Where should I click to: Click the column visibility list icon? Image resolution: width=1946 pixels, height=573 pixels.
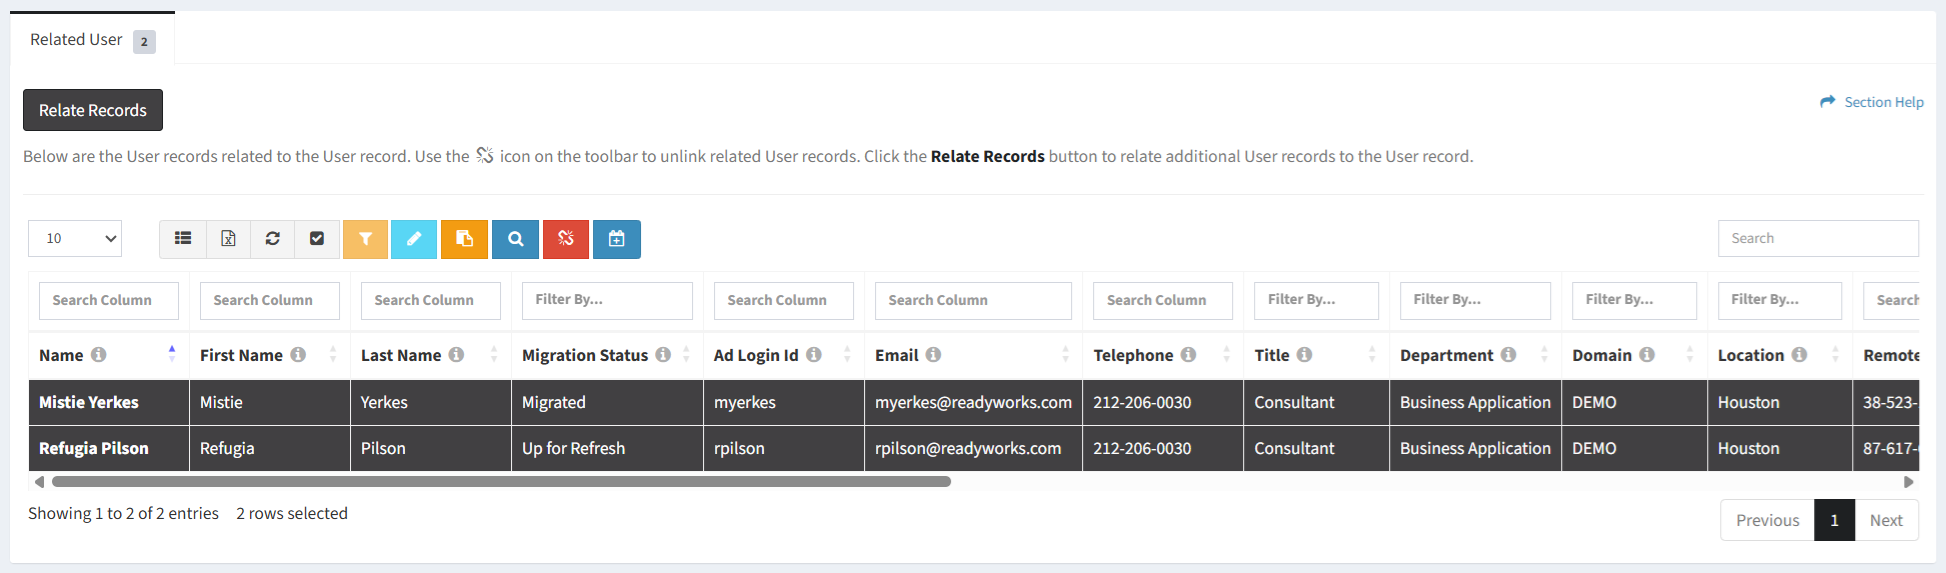(x=183, y=239)
